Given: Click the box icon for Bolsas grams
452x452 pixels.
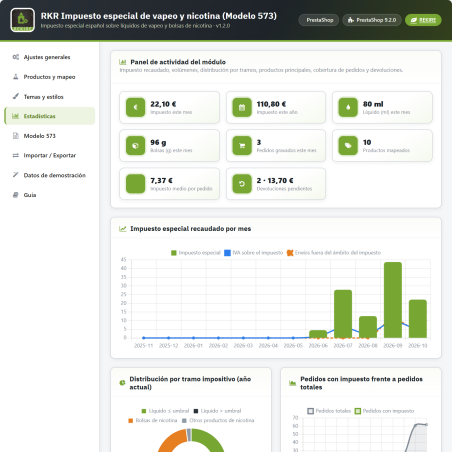Looking at the screenshot, I should 135,146.
